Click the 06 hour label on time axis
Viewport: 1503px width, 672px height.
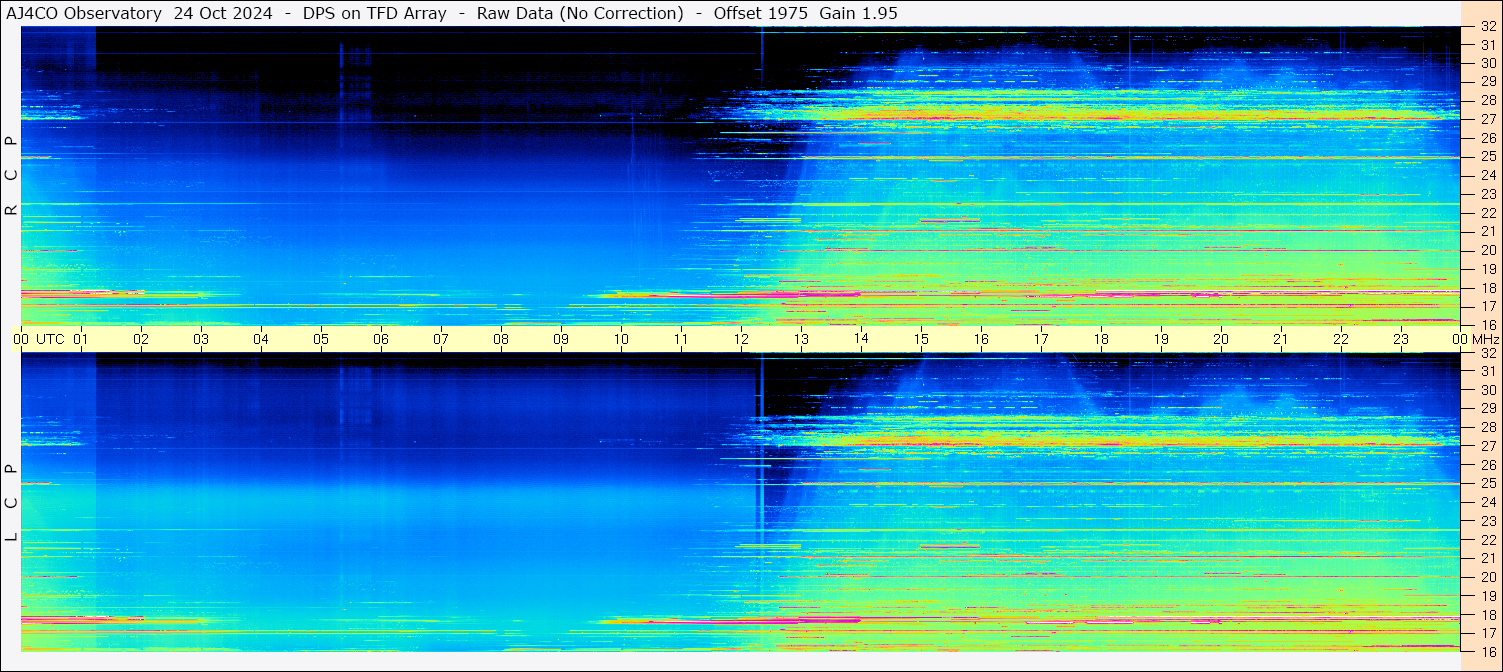(x=381, y=339)
